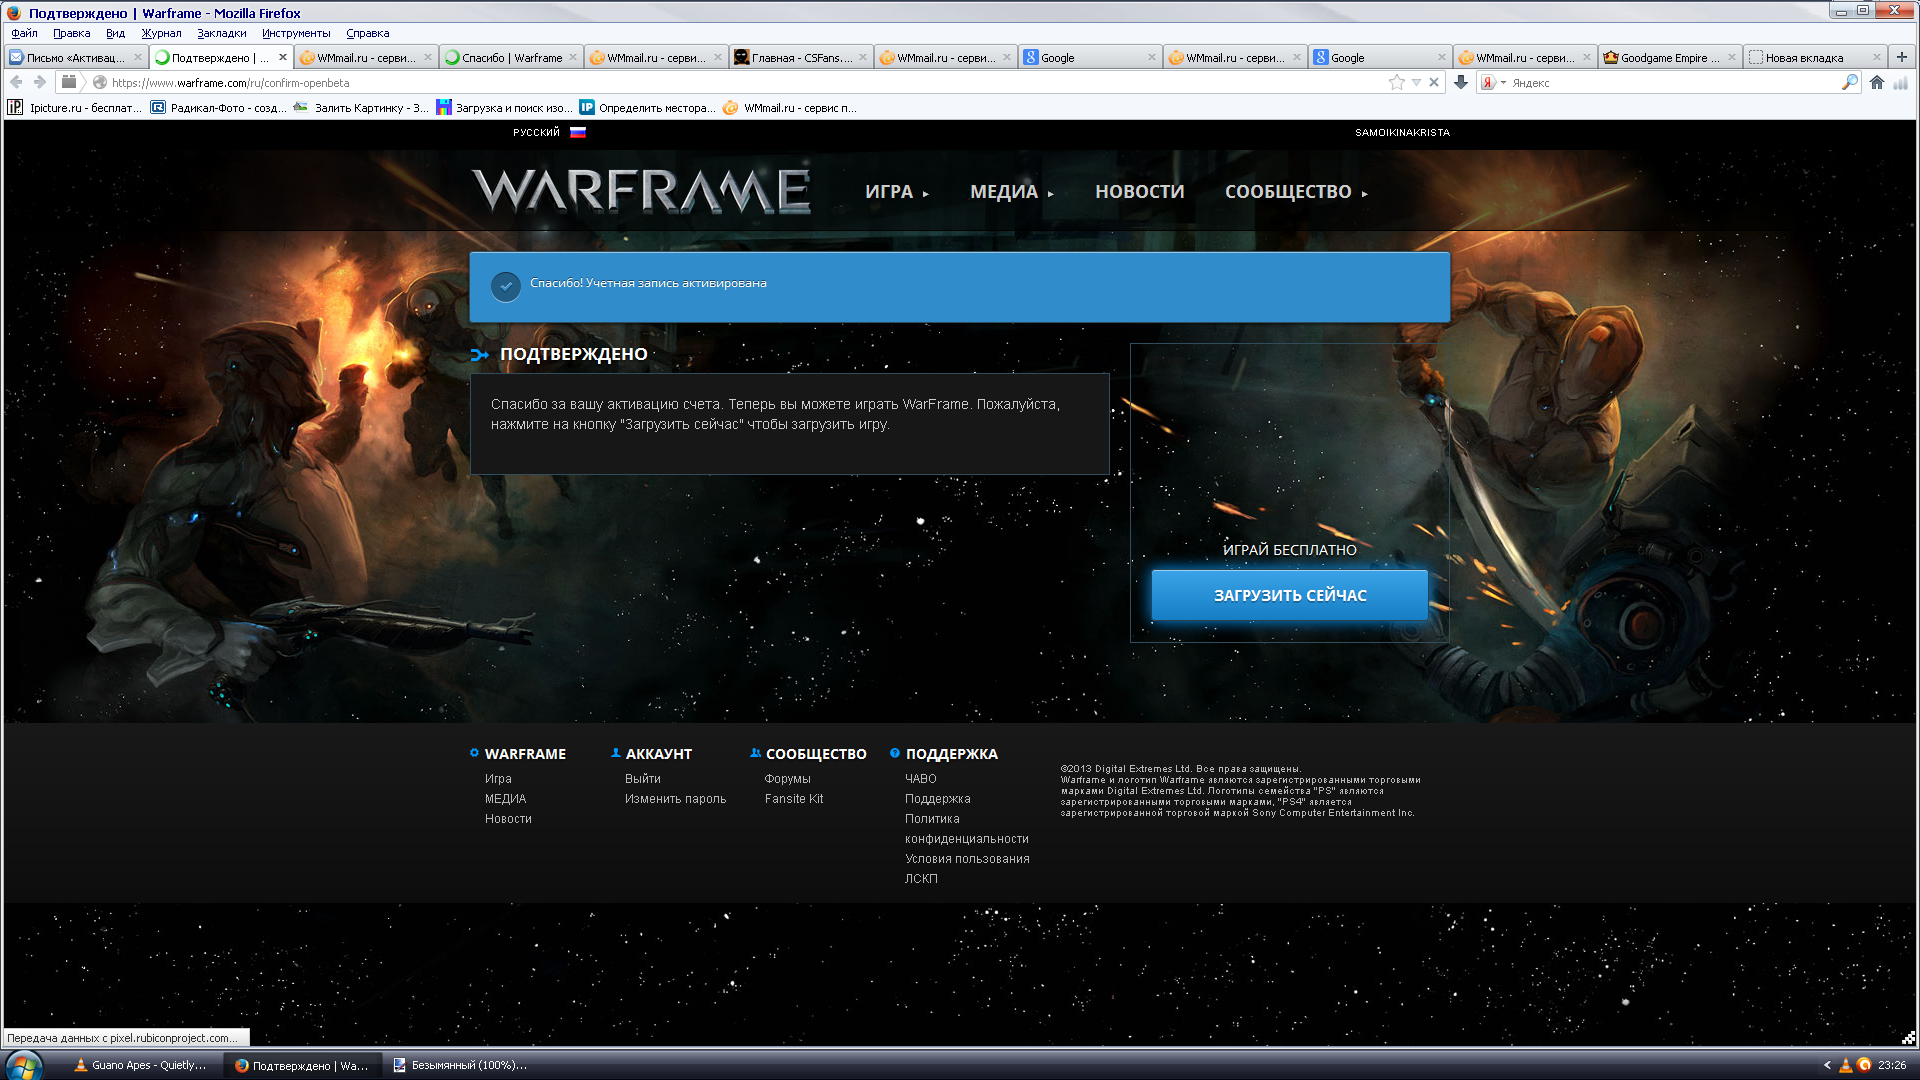Open the Закладки menu
Screen dimensions: 1920x1080
click(221, 33)
